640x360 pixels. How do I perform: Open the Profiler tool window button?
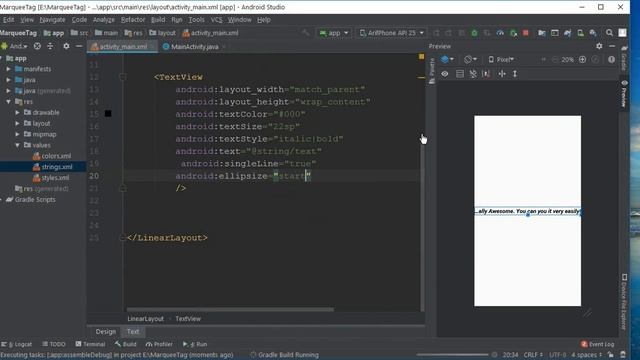159,344
